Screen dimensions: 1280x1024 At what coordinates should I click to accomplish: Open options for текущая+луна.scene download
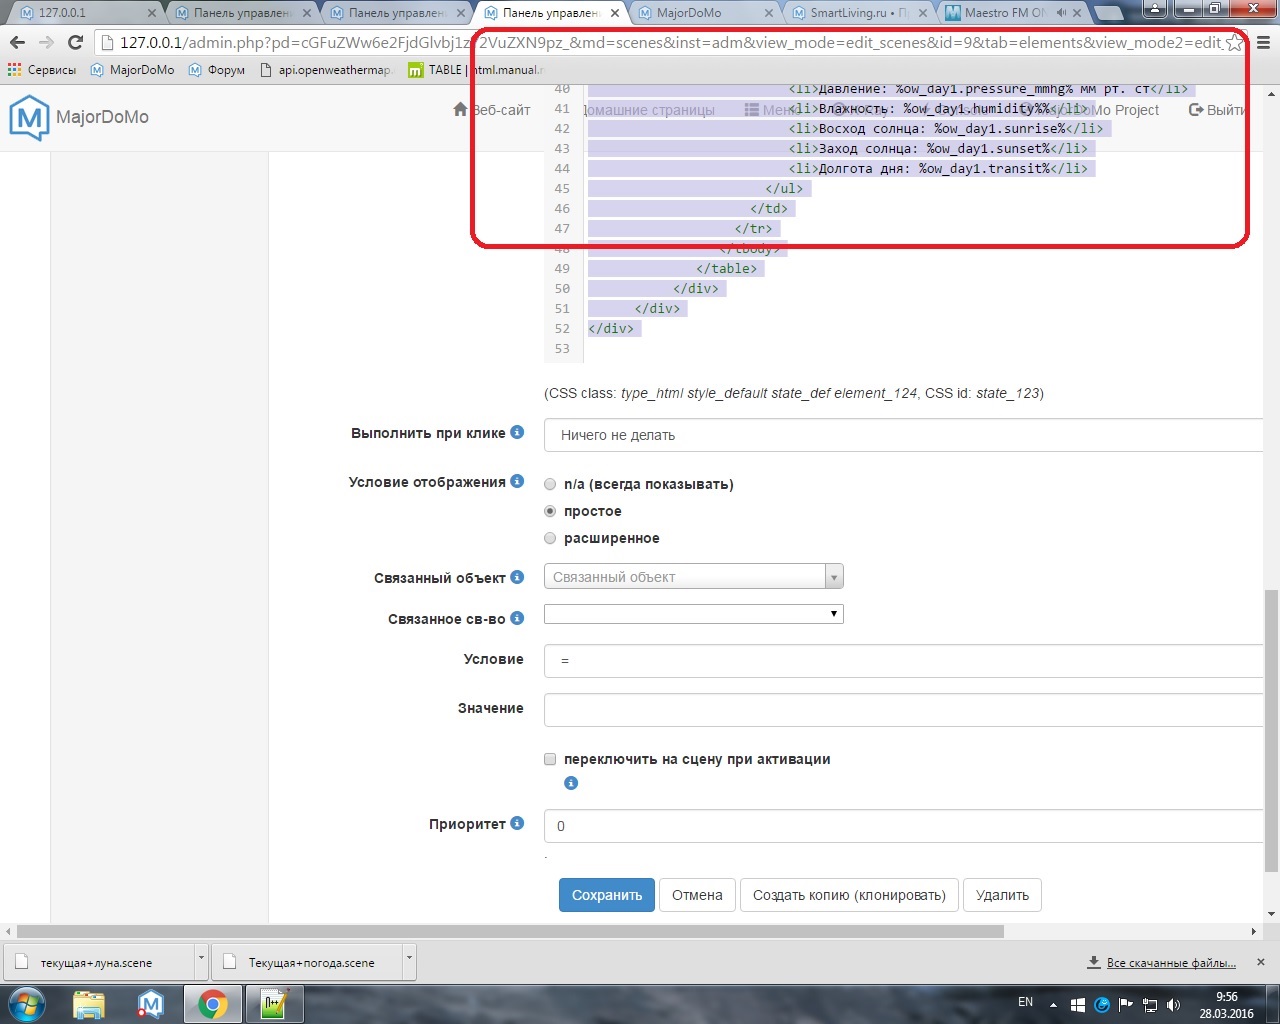coord(201,962)
